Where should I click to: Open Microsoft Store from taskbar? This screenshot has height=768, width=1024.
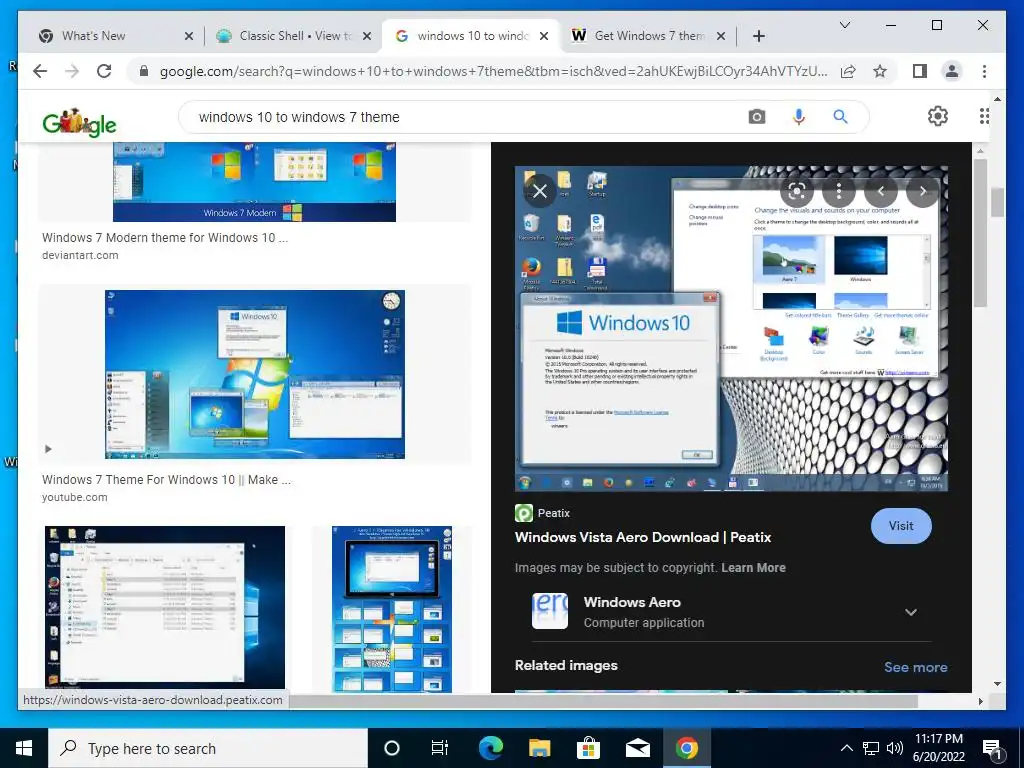coord(588,748)
